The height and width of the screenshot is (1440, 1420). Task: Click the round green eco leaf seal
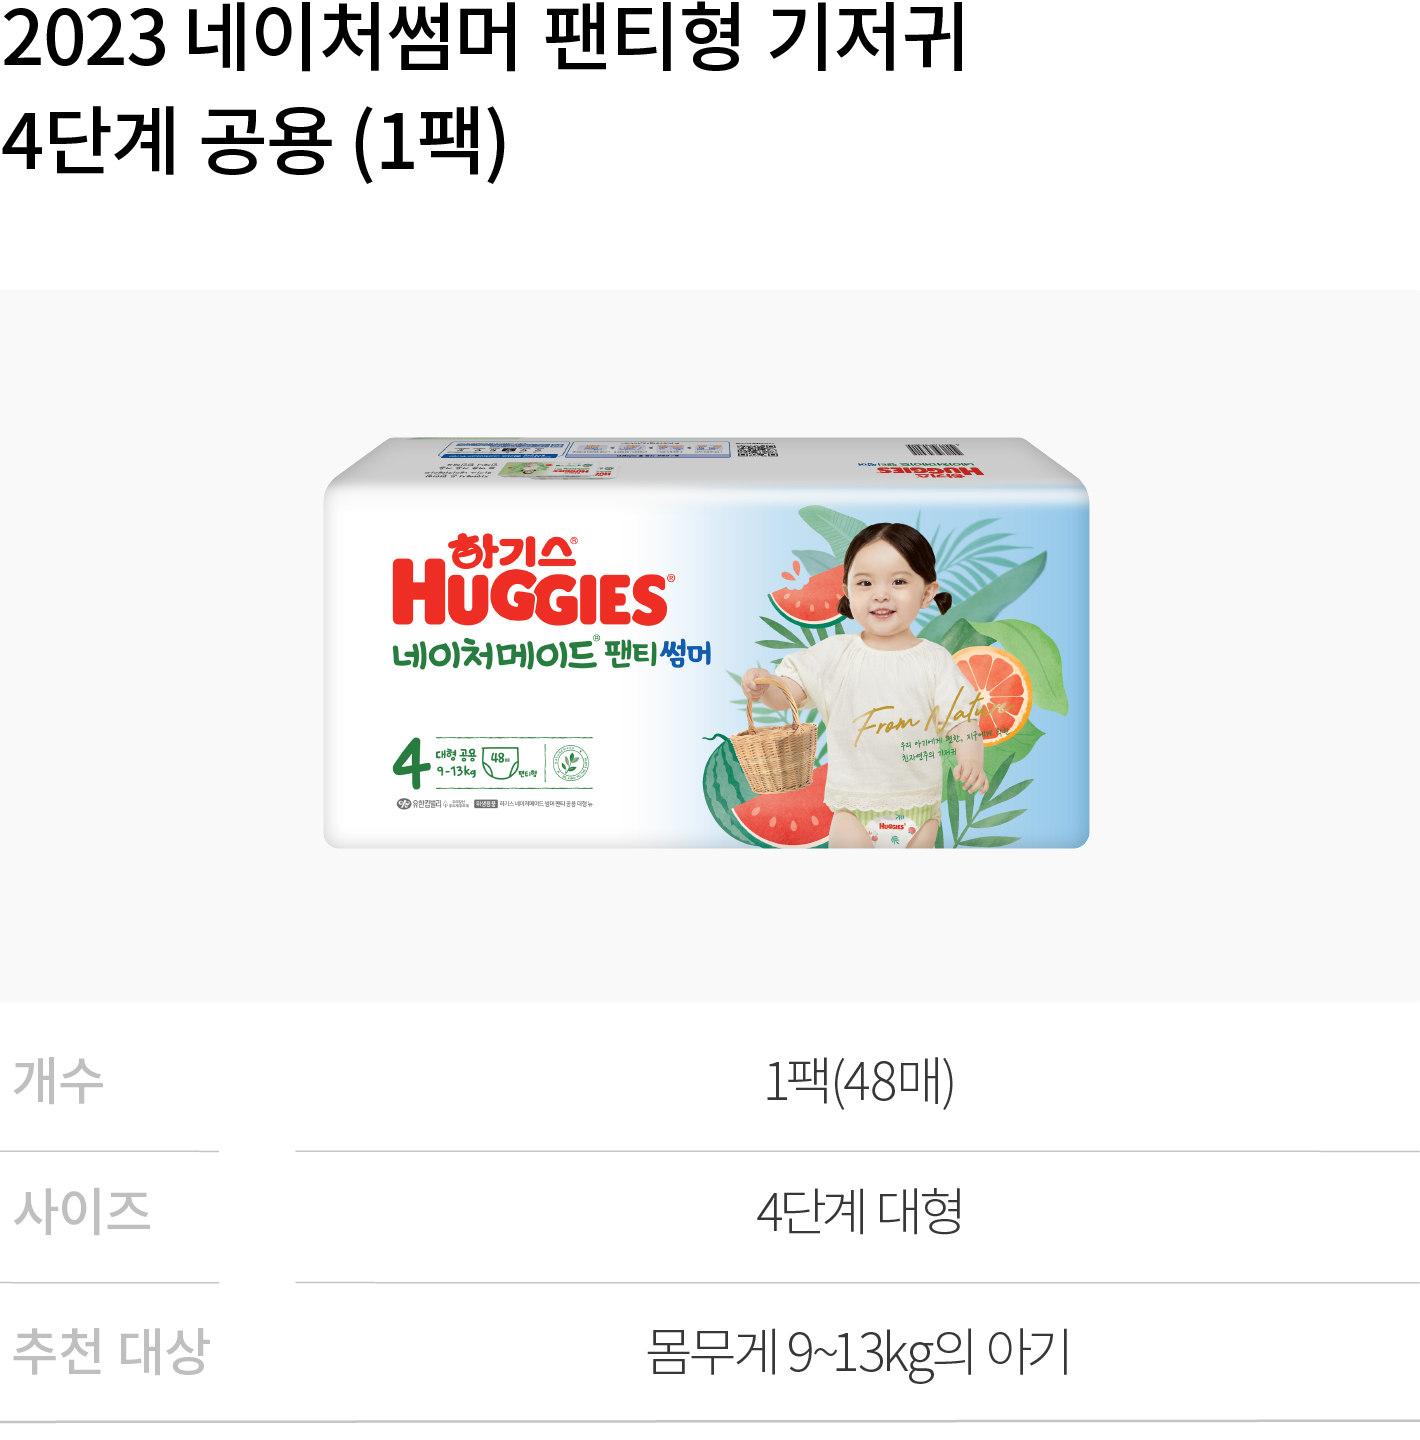[x=570, y=763]
